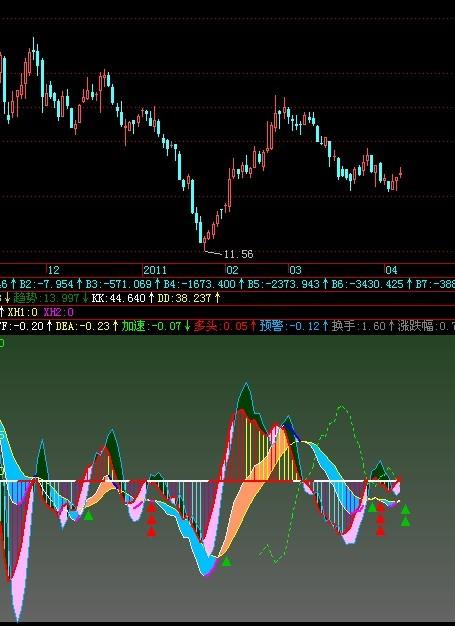Click the B4:-1673.400 indicator value

coord(200,284)
